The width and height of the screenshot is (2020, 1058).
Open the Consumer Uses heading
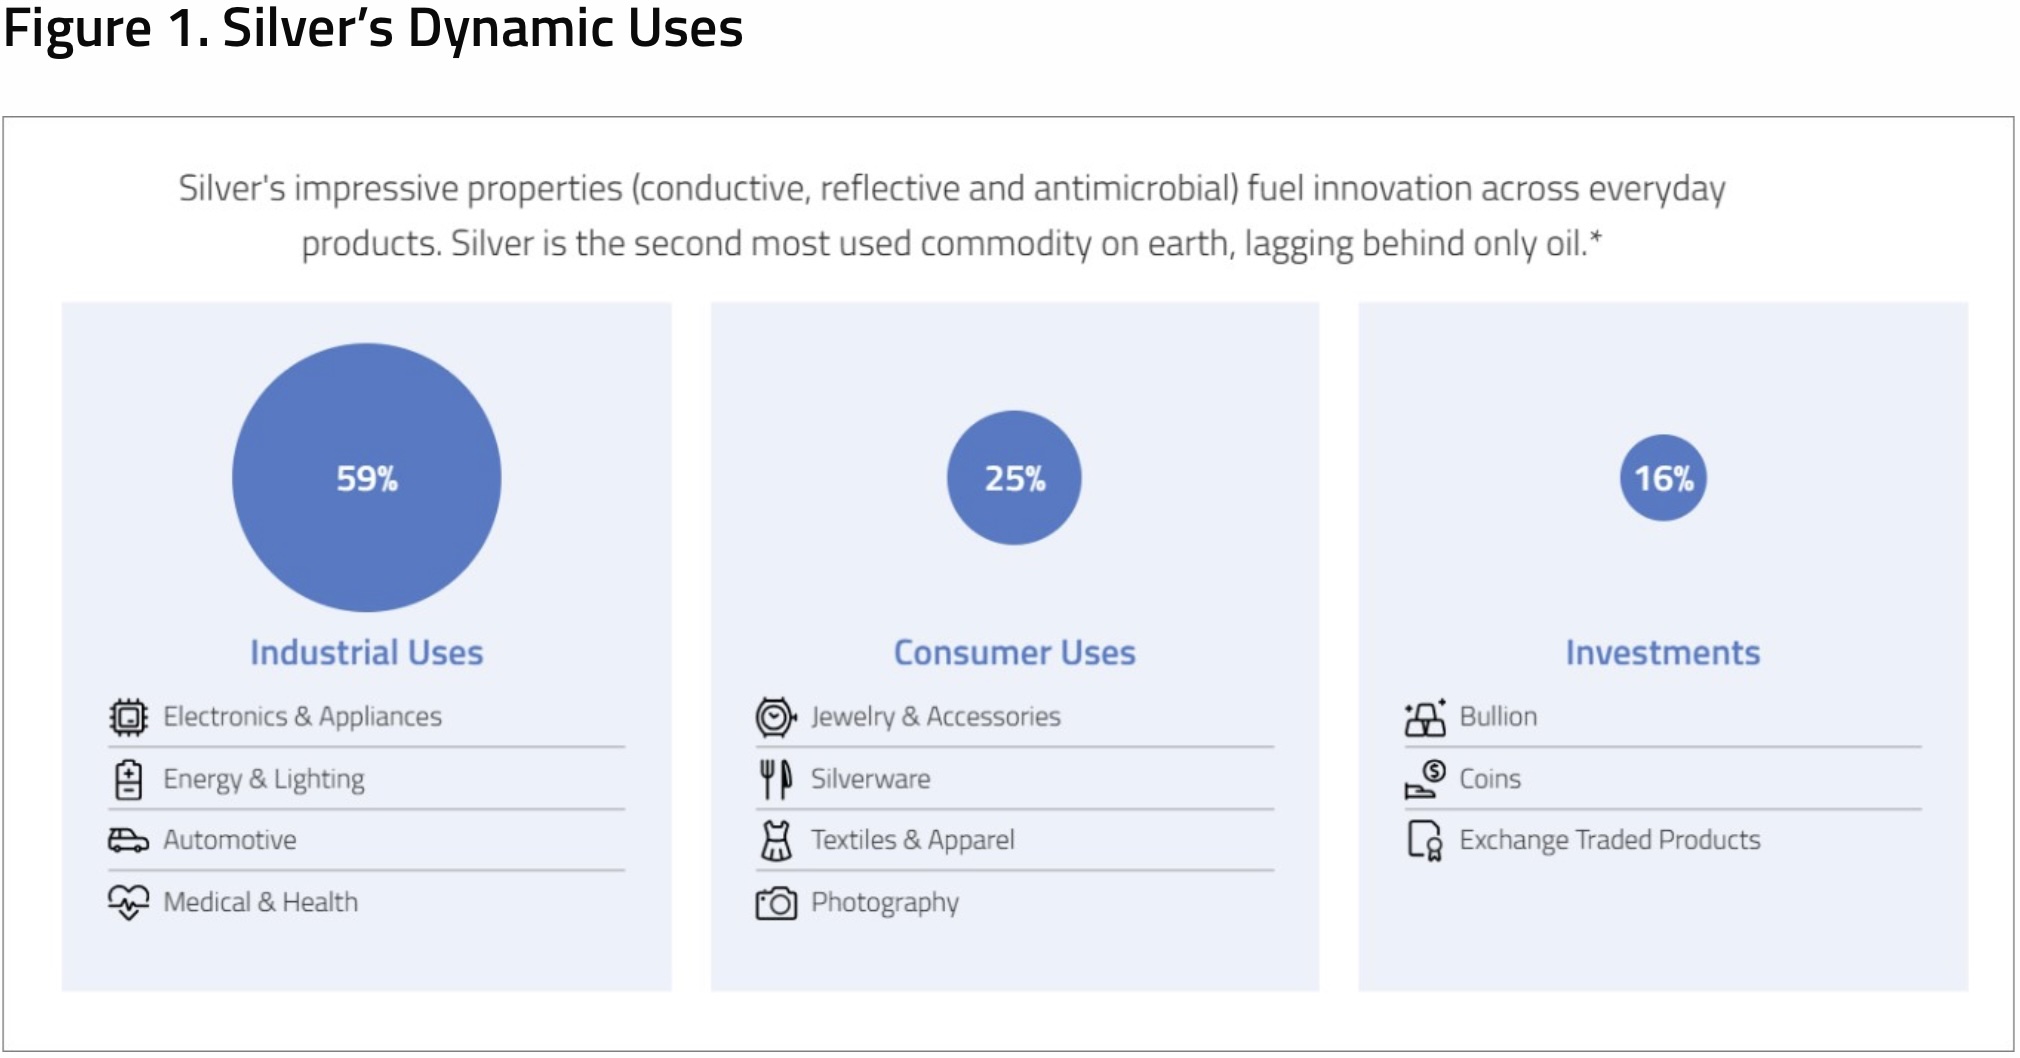(1015, 653)
